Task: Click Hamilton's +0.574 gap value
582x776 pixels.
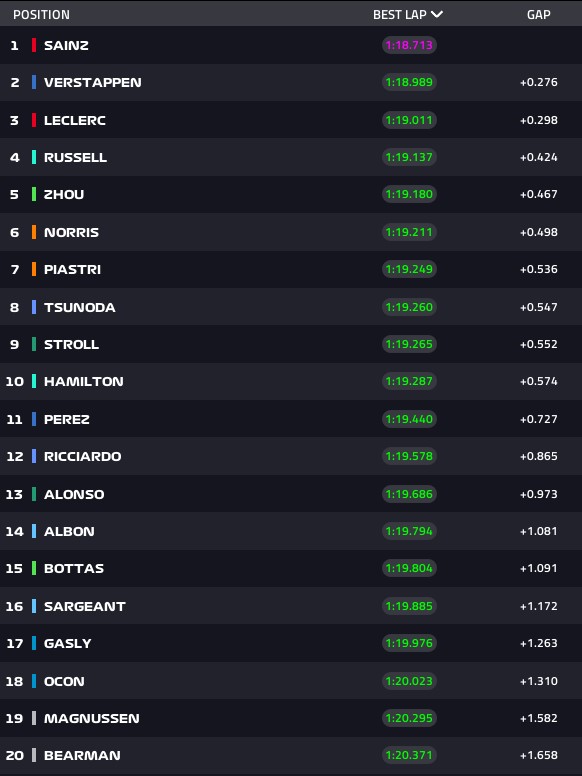Action: [x=538, y=381]
